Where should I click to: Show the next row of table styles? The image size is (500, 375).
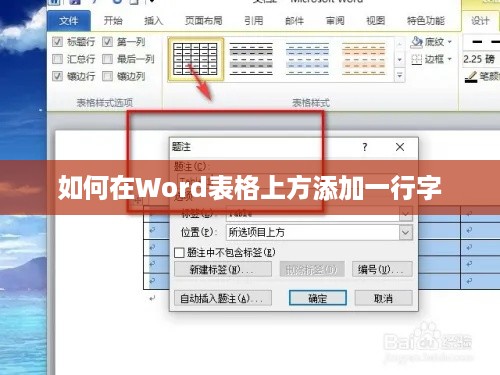[x=399, y=60]
